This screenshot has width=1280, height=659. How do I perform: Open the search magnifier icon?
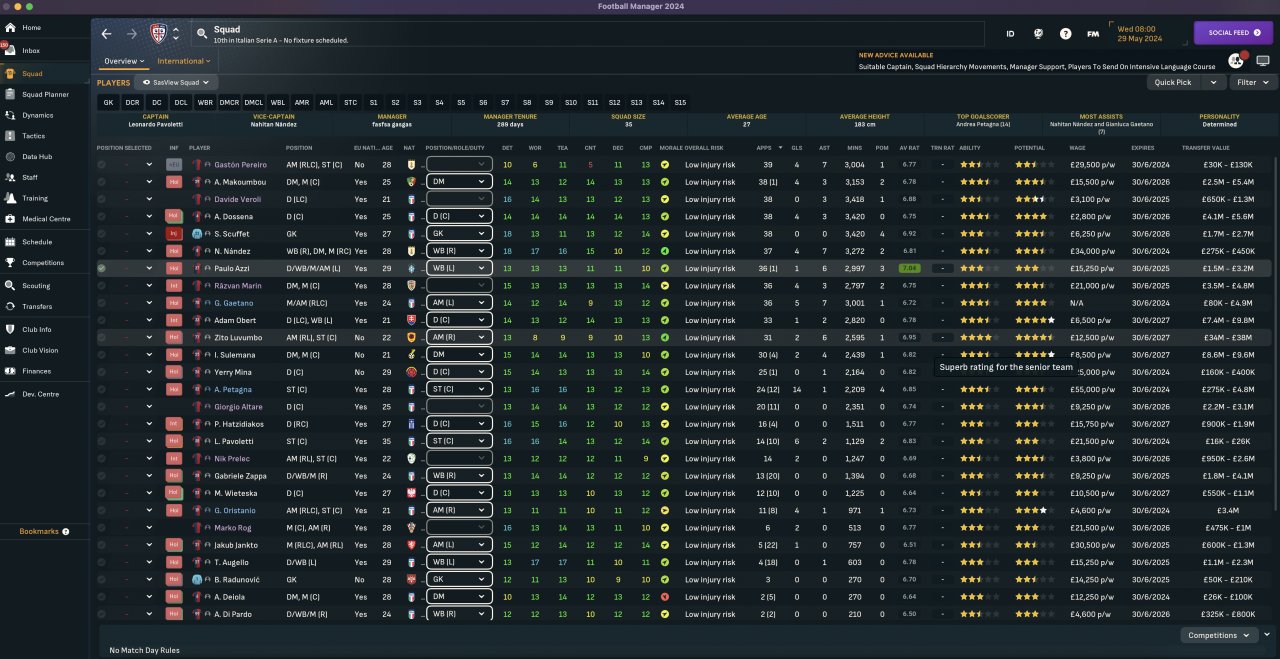point(201,33)
